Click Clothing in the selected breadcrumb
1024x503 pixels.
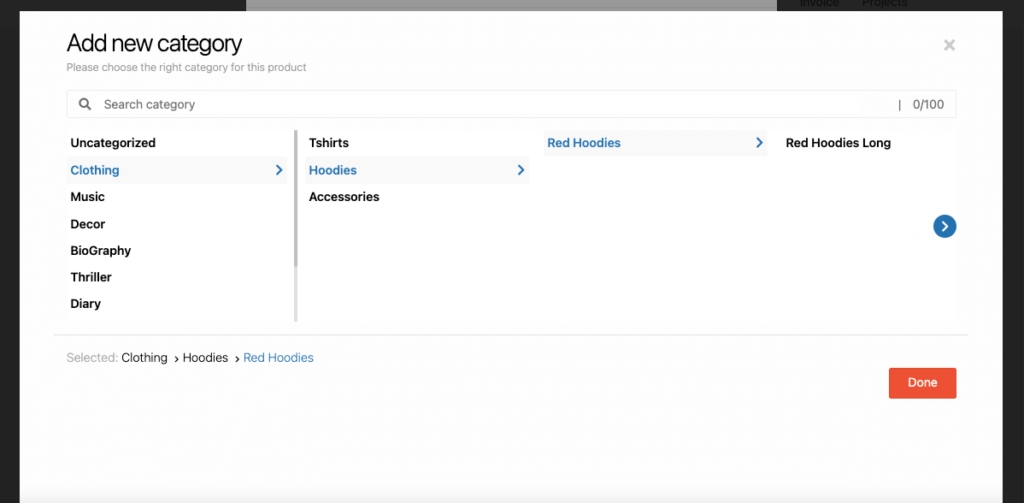[x=144, y=357]
